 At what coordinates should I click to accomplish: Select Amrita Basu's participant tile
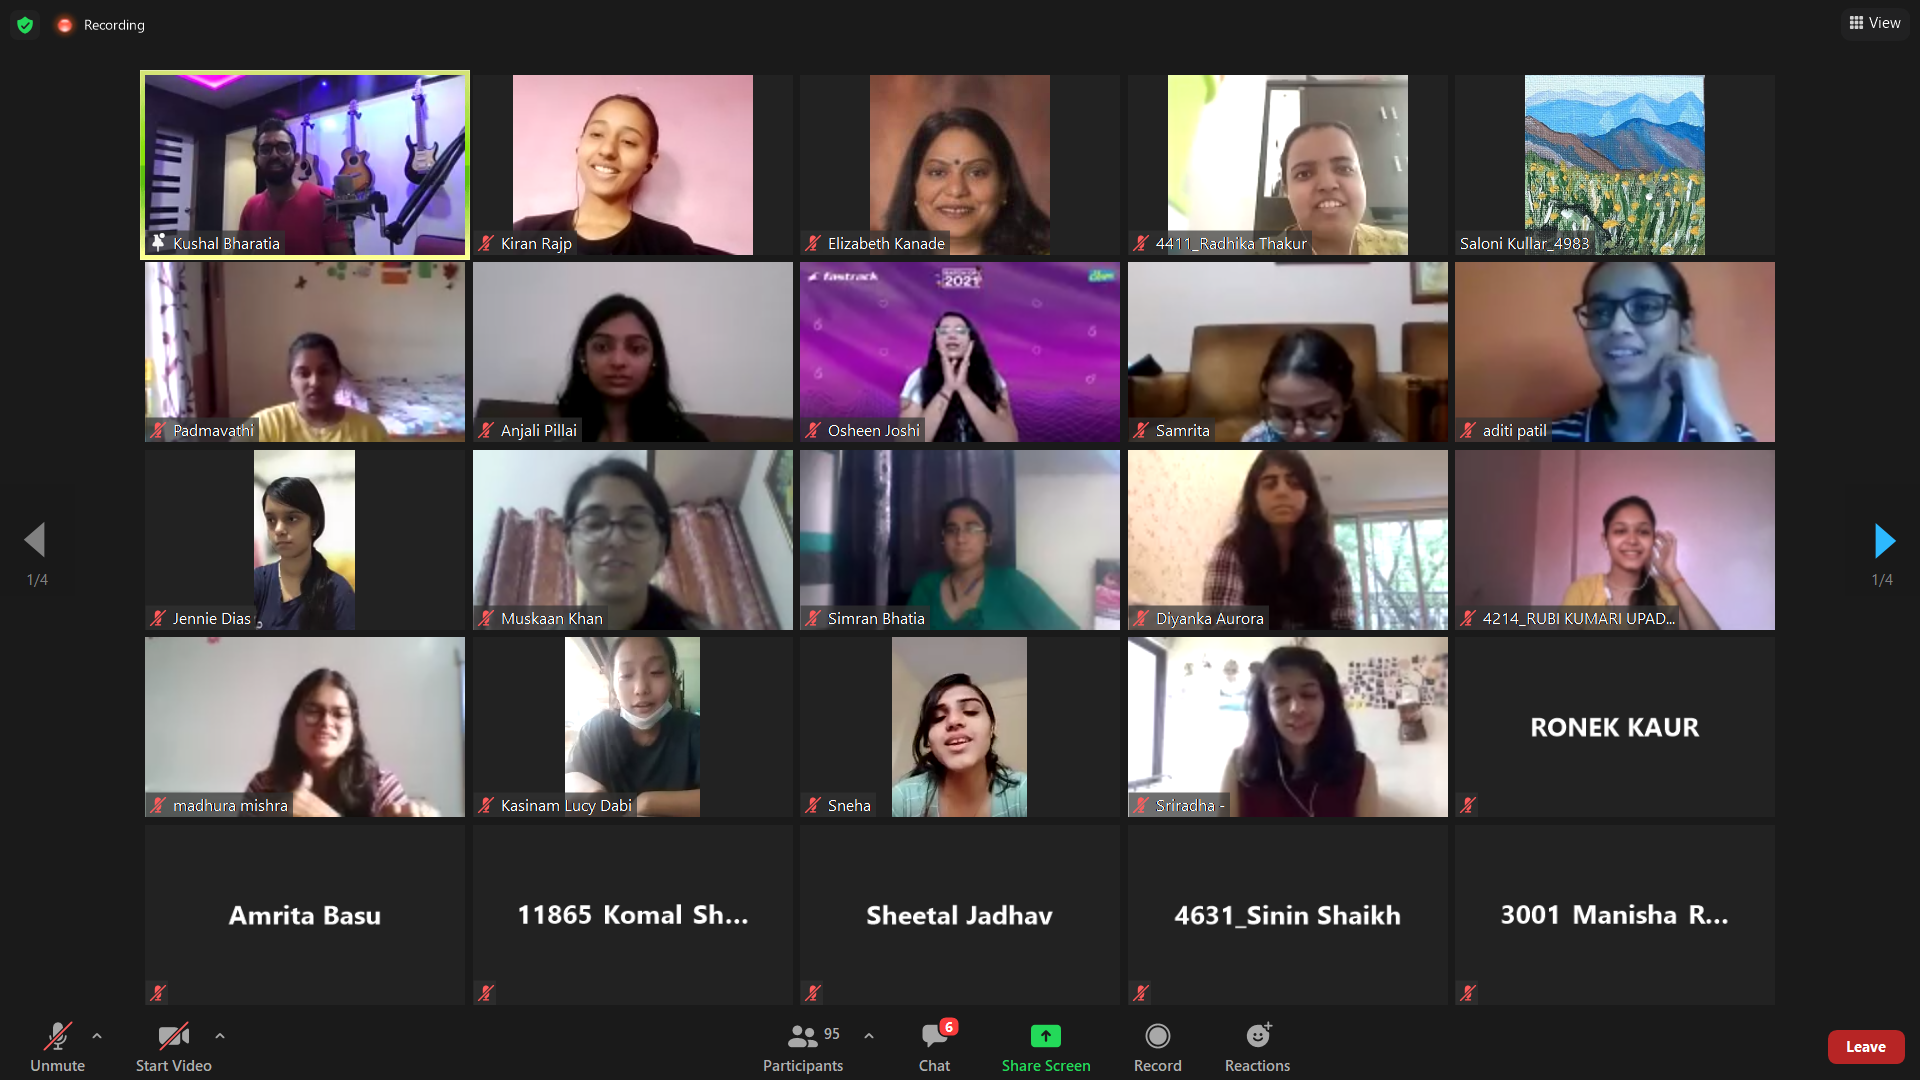point(305,915)
